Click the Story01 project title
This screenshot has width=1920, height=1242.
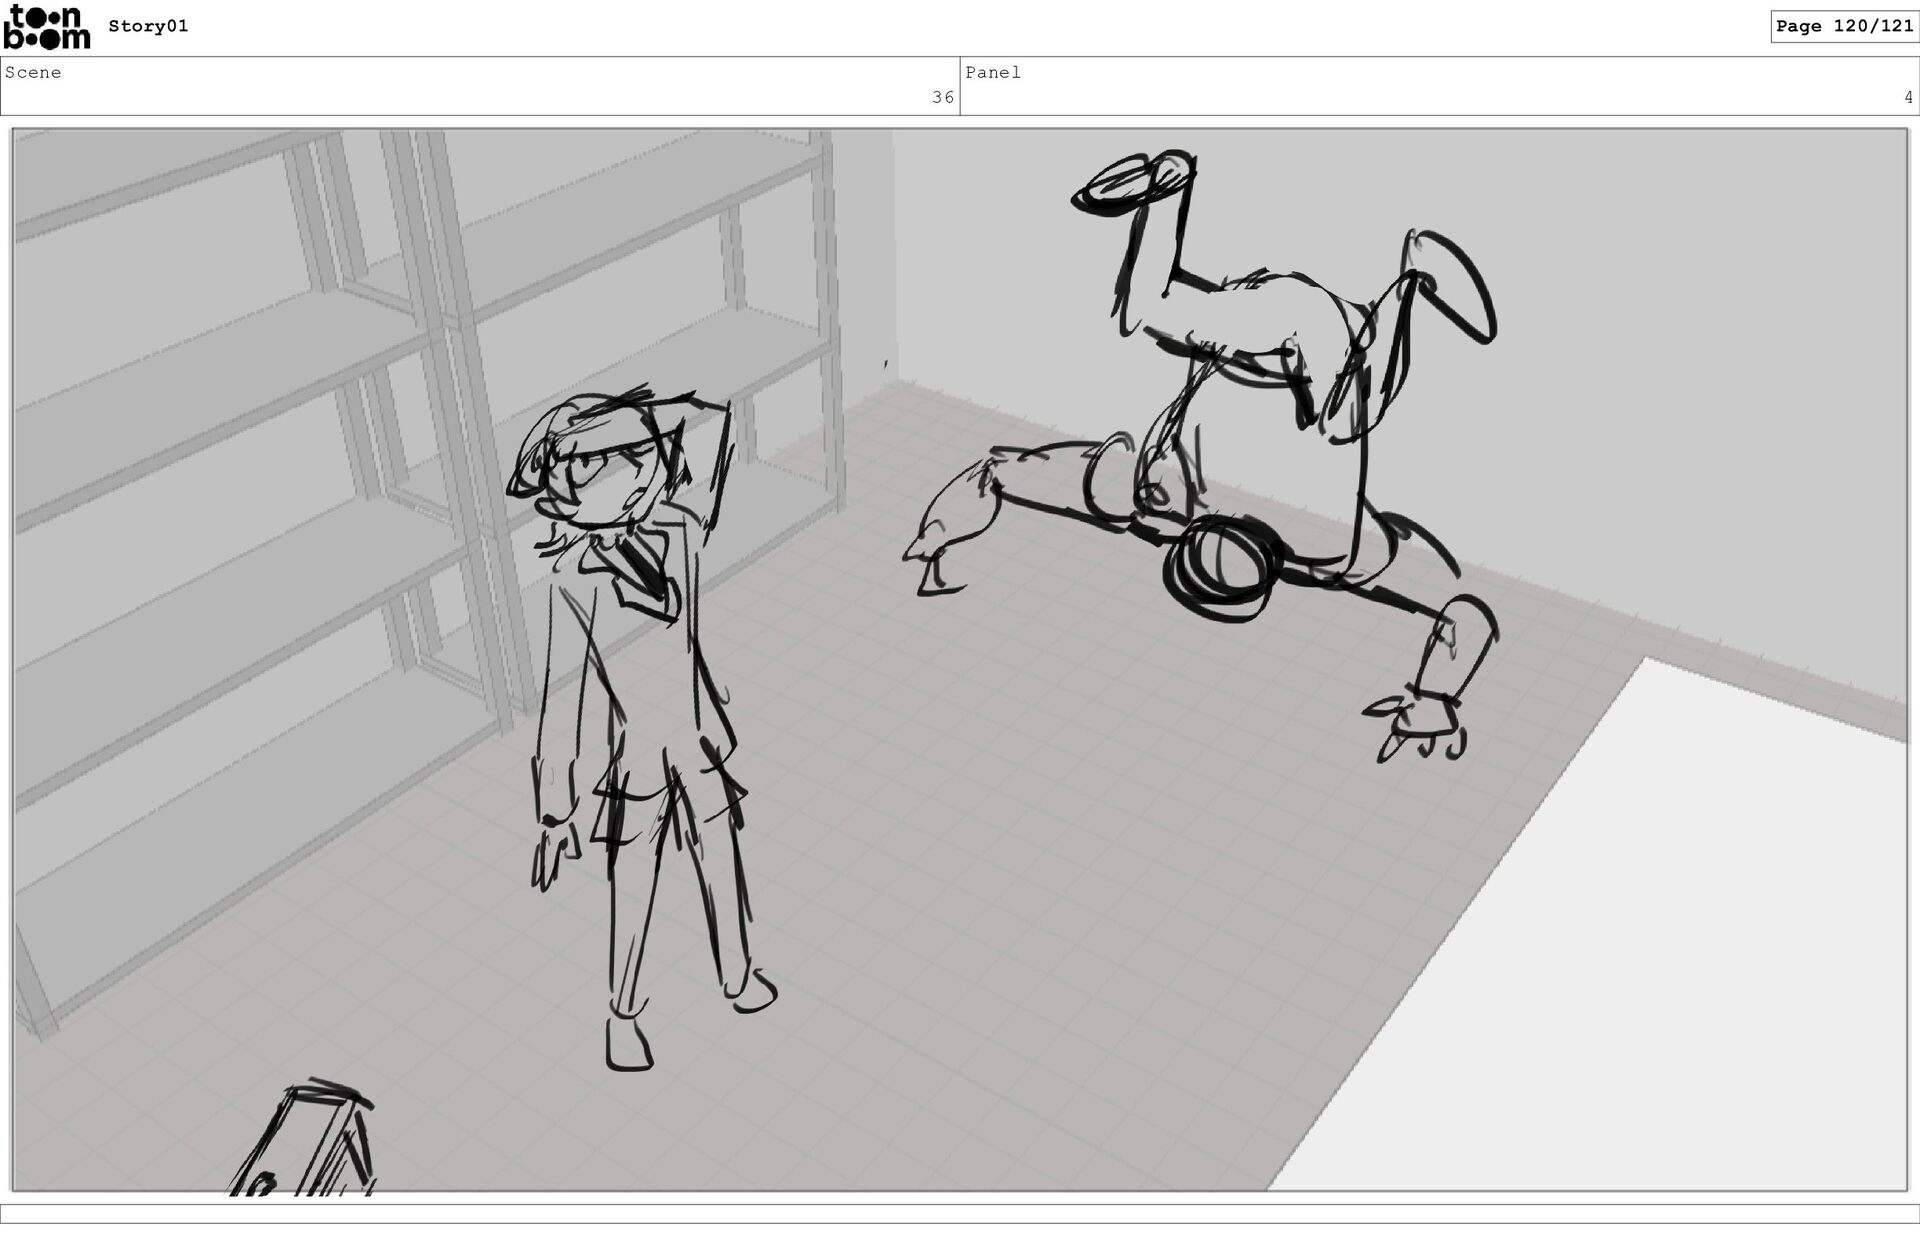pyautogui.click(x=148, y=26)
